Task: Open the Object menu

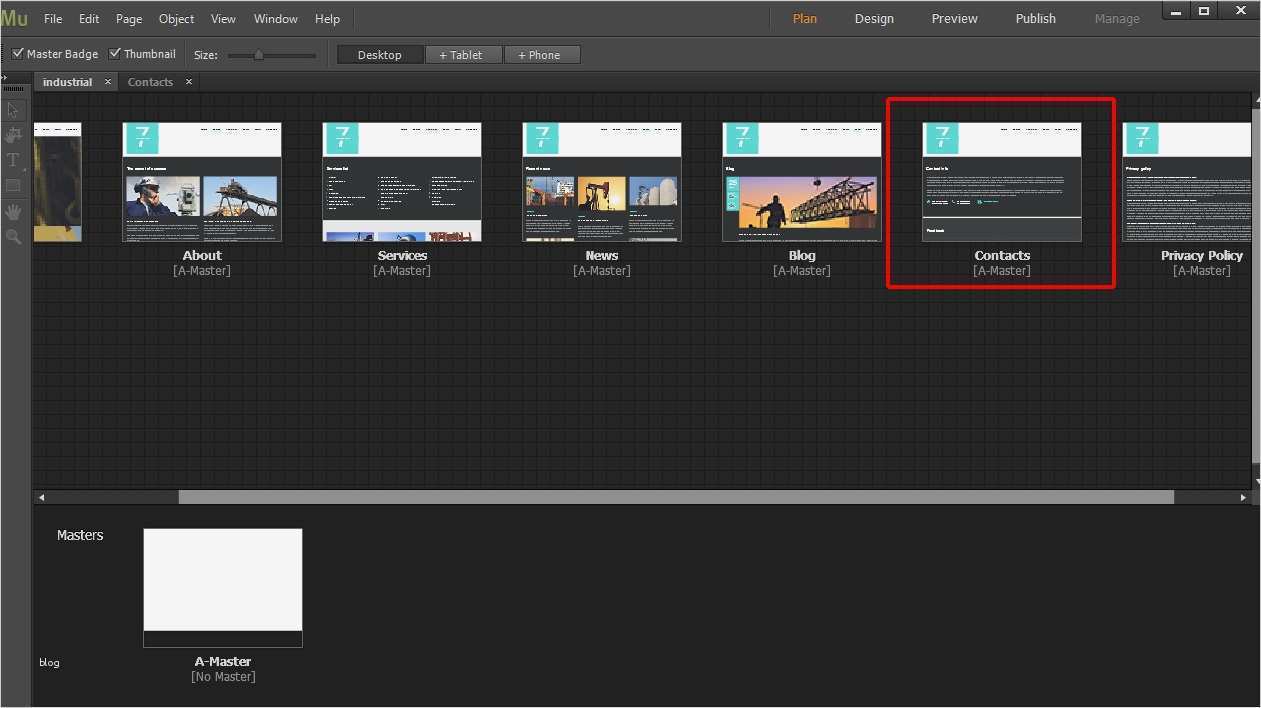Action: pos(177,19)
